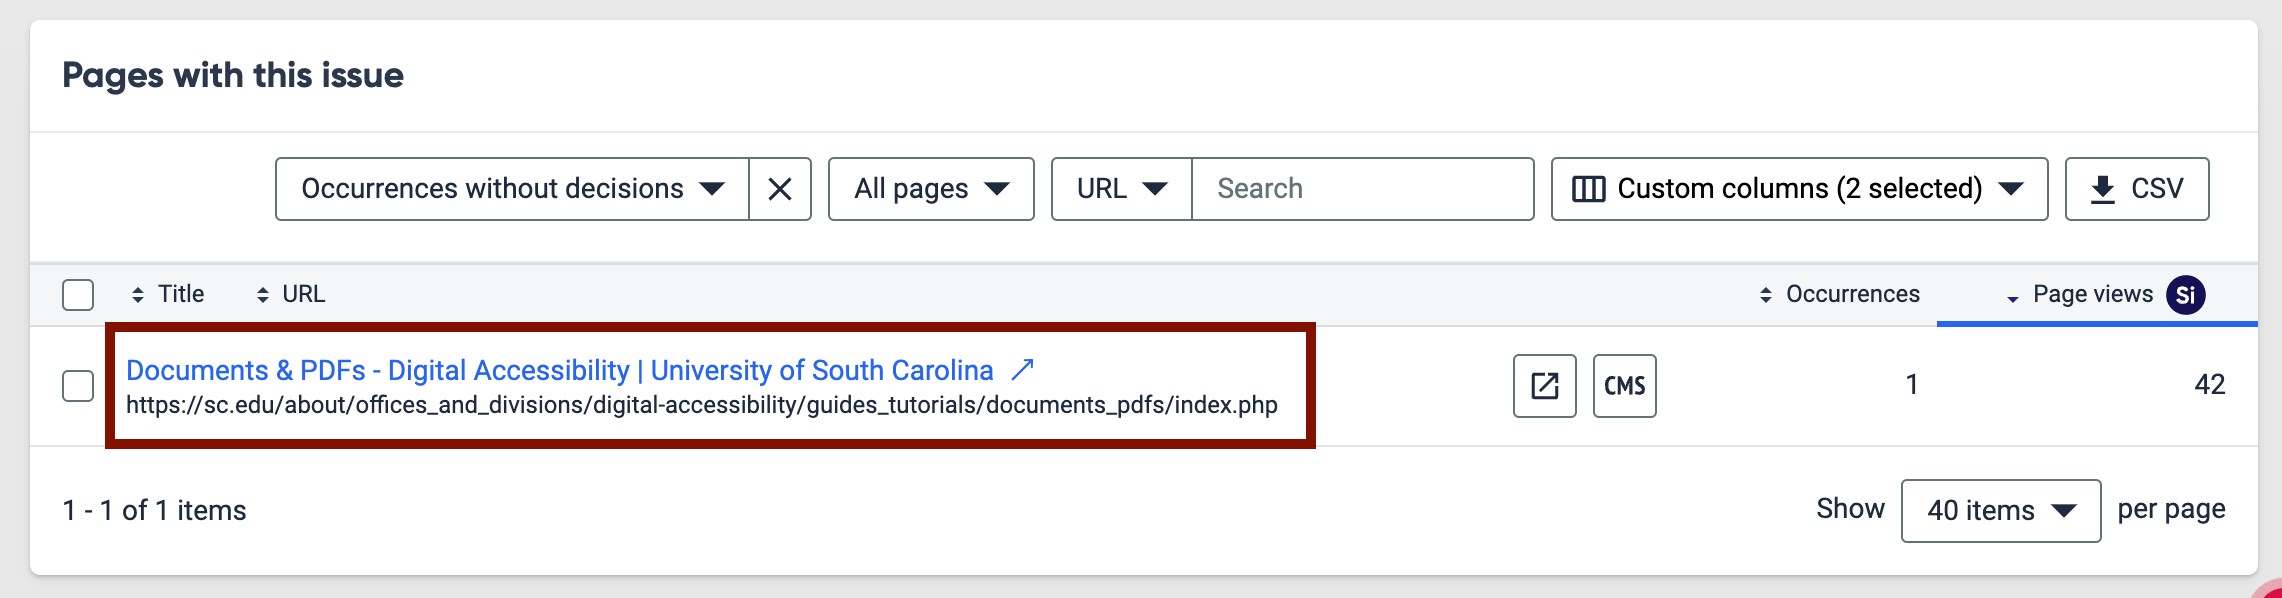This screenshot has height=598, width=2282.
Task: Open the page in the CMS
Action: coord(1624,386)
